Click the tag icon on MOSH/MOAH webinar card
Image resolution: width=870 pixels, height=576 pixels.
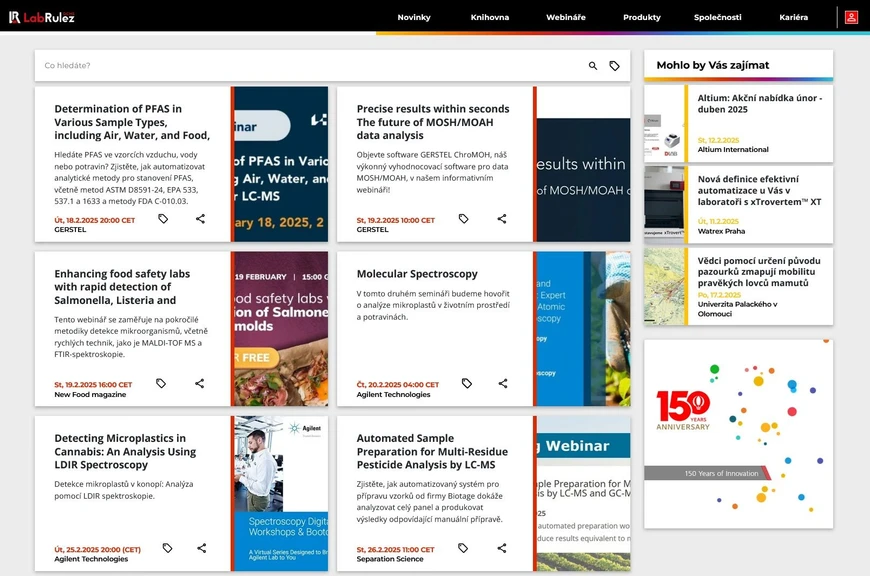click(463, 218)
